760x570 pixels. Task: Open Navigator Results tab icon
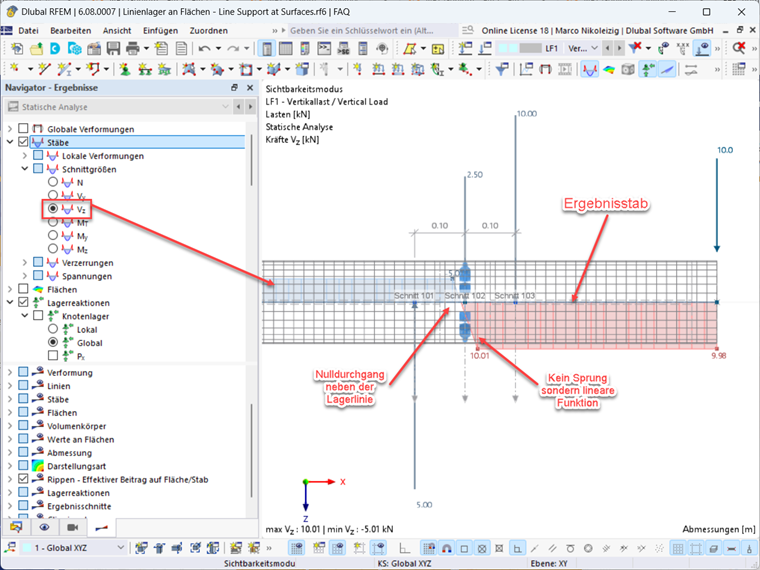101,527
